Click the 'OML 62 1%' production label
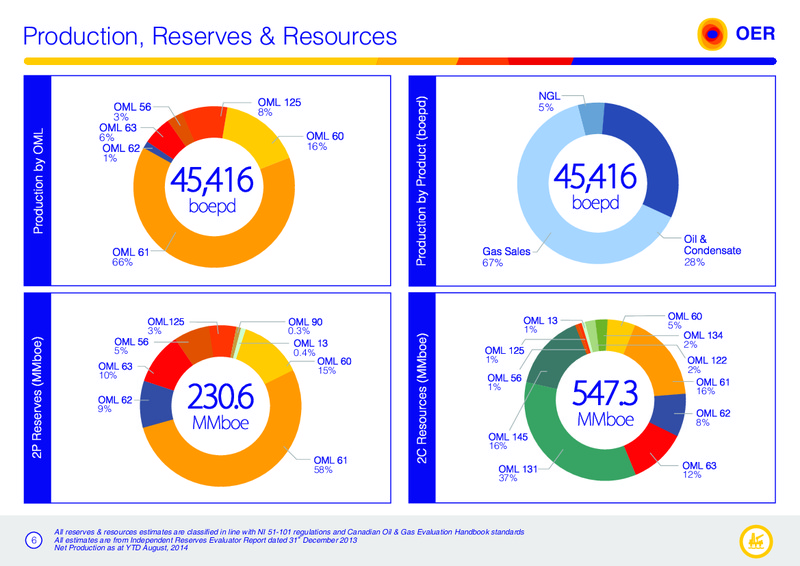The width and height of the screenshot is (800, 566). pos(121,153)
